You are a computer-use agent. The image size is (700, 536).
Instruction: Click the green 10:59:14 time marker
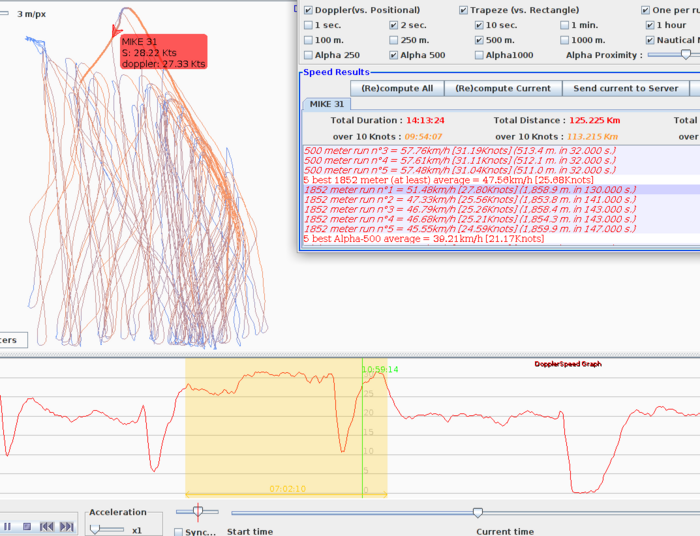tap(380, 369)
